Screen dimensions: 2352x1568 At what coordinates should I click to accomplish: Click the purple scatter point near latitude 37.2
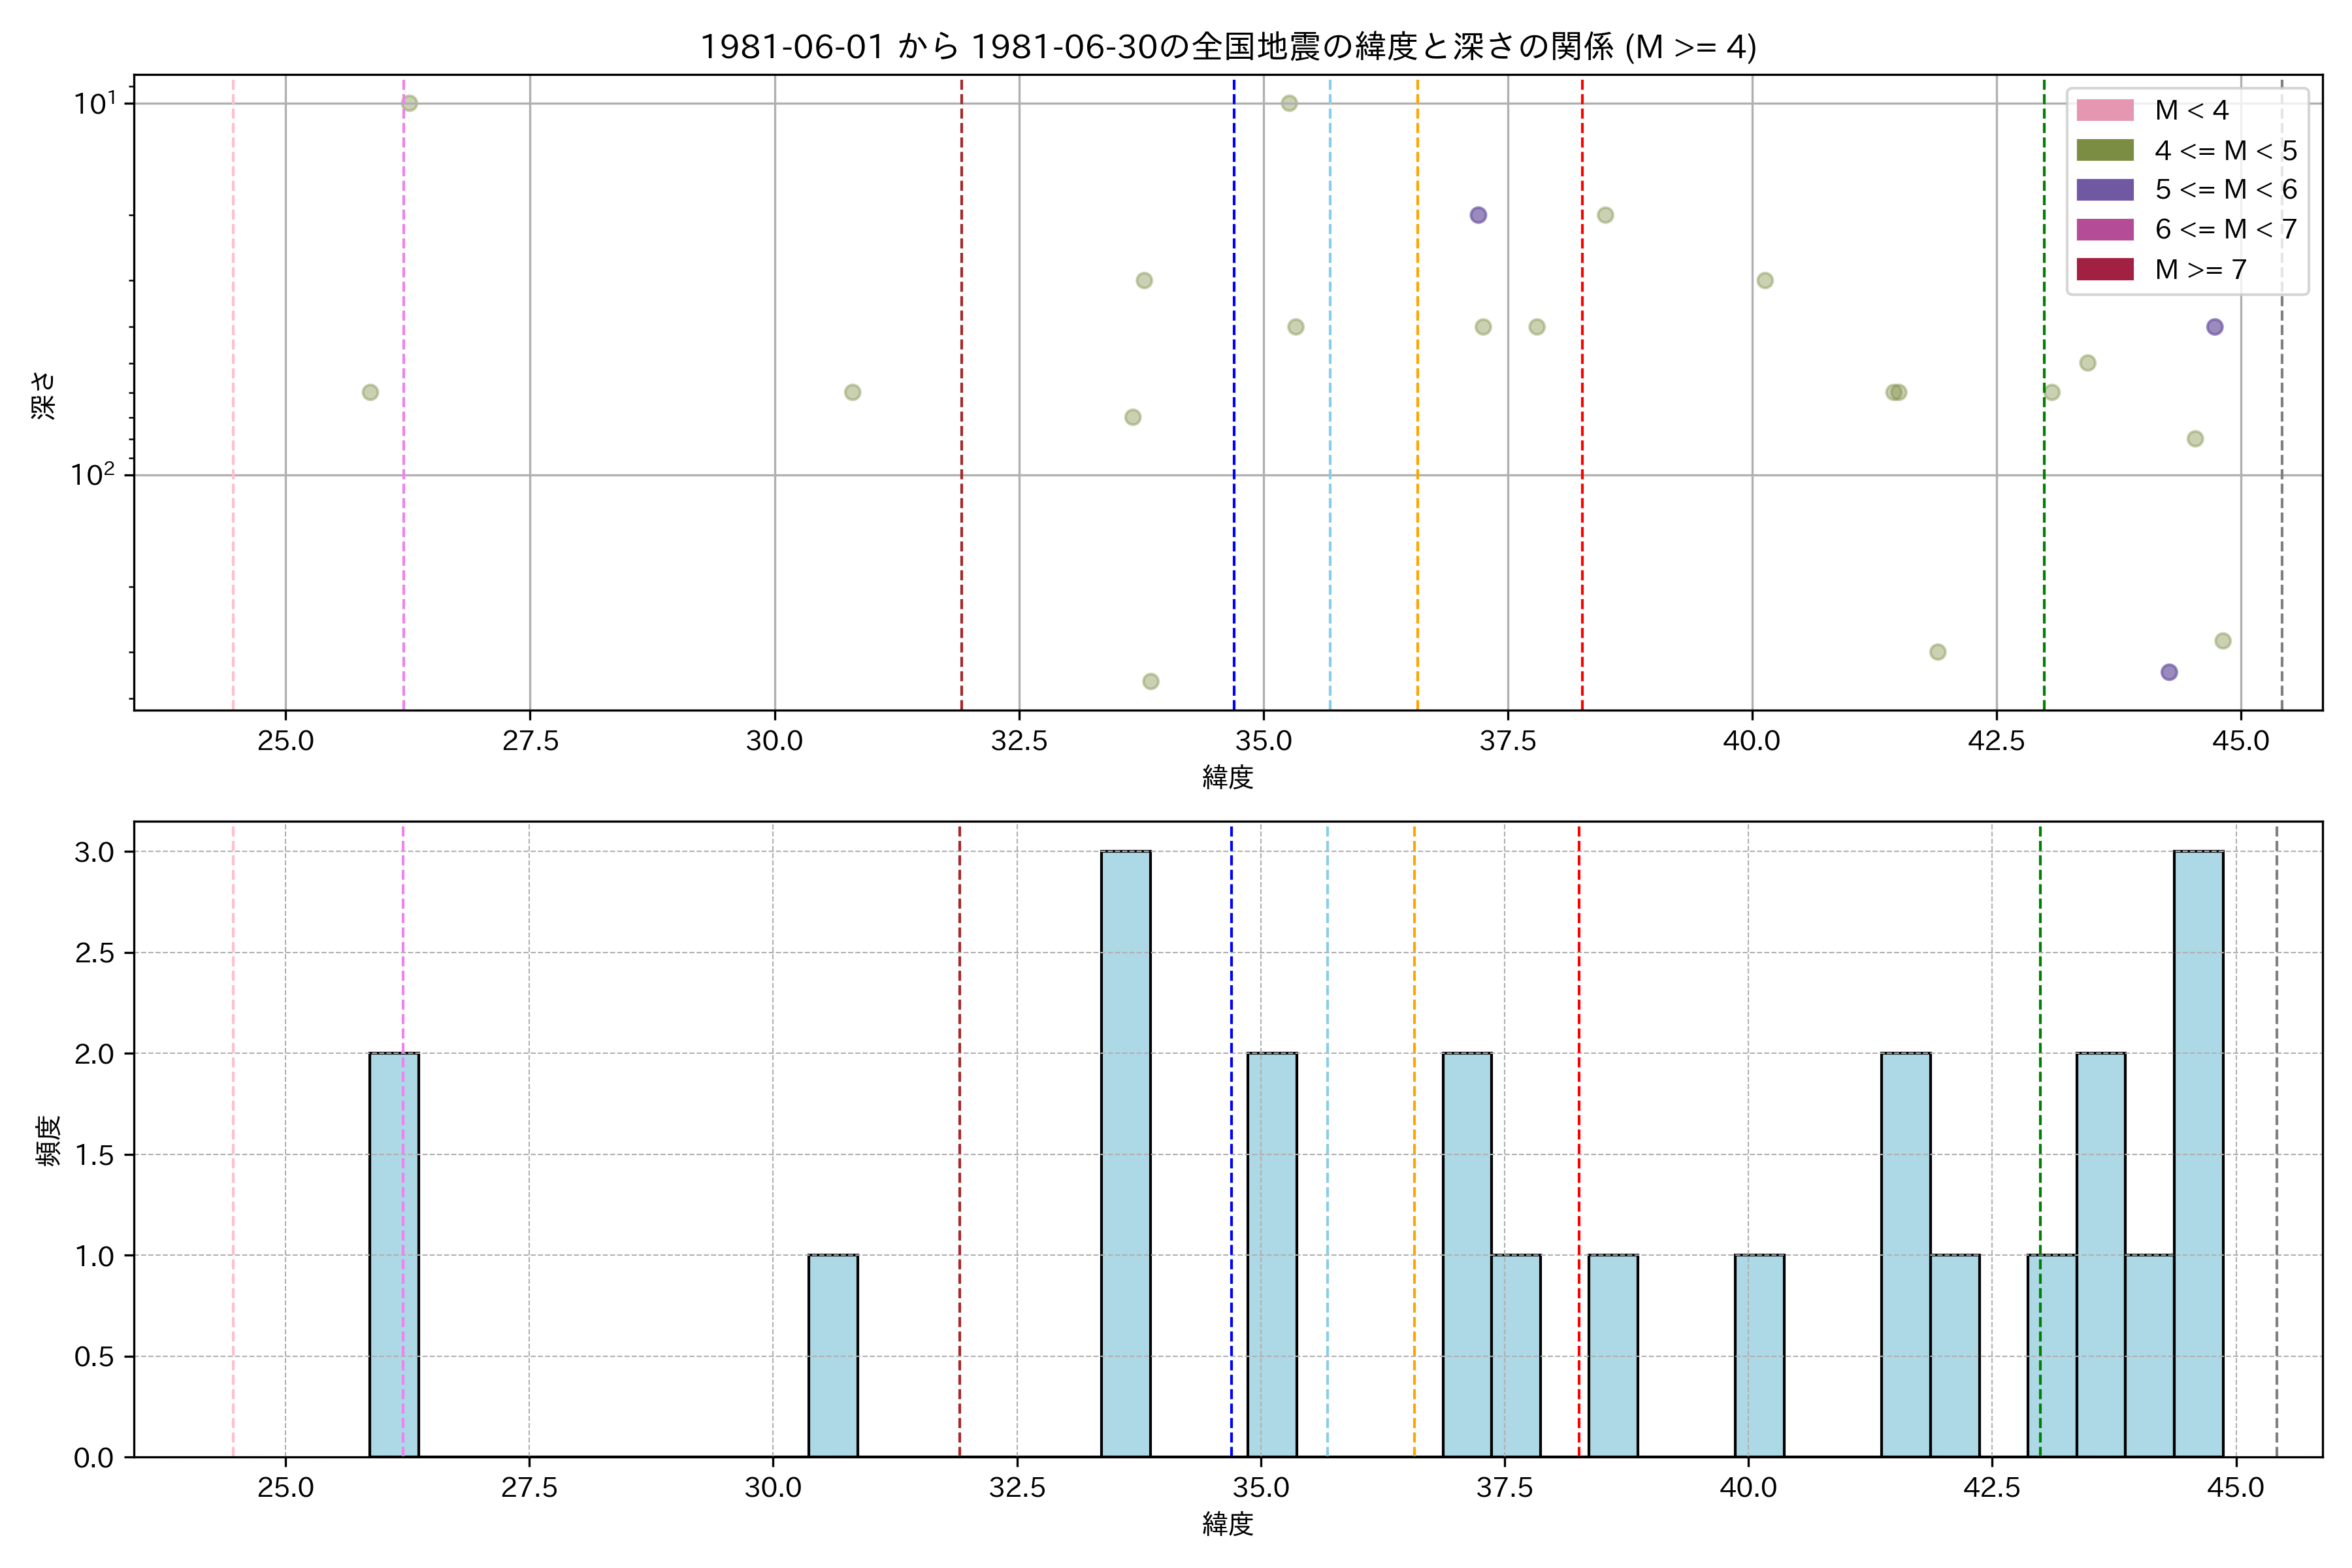[1478, 215]
